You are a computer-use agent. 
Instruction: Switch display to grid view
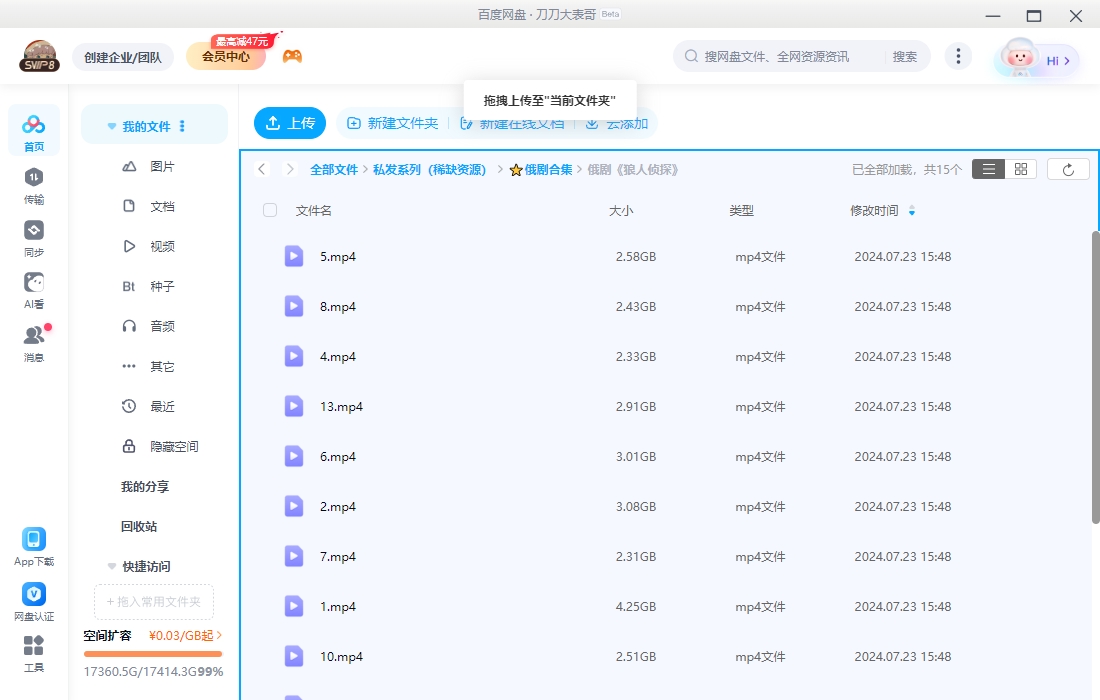click(1020, 168)
